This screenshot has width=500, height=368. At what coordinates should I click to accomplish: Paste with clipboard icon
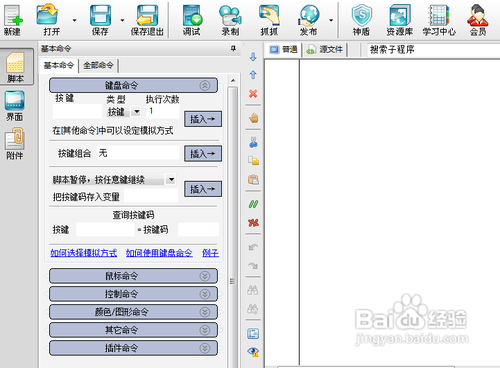pyautogui.click(x=253, y=180)
